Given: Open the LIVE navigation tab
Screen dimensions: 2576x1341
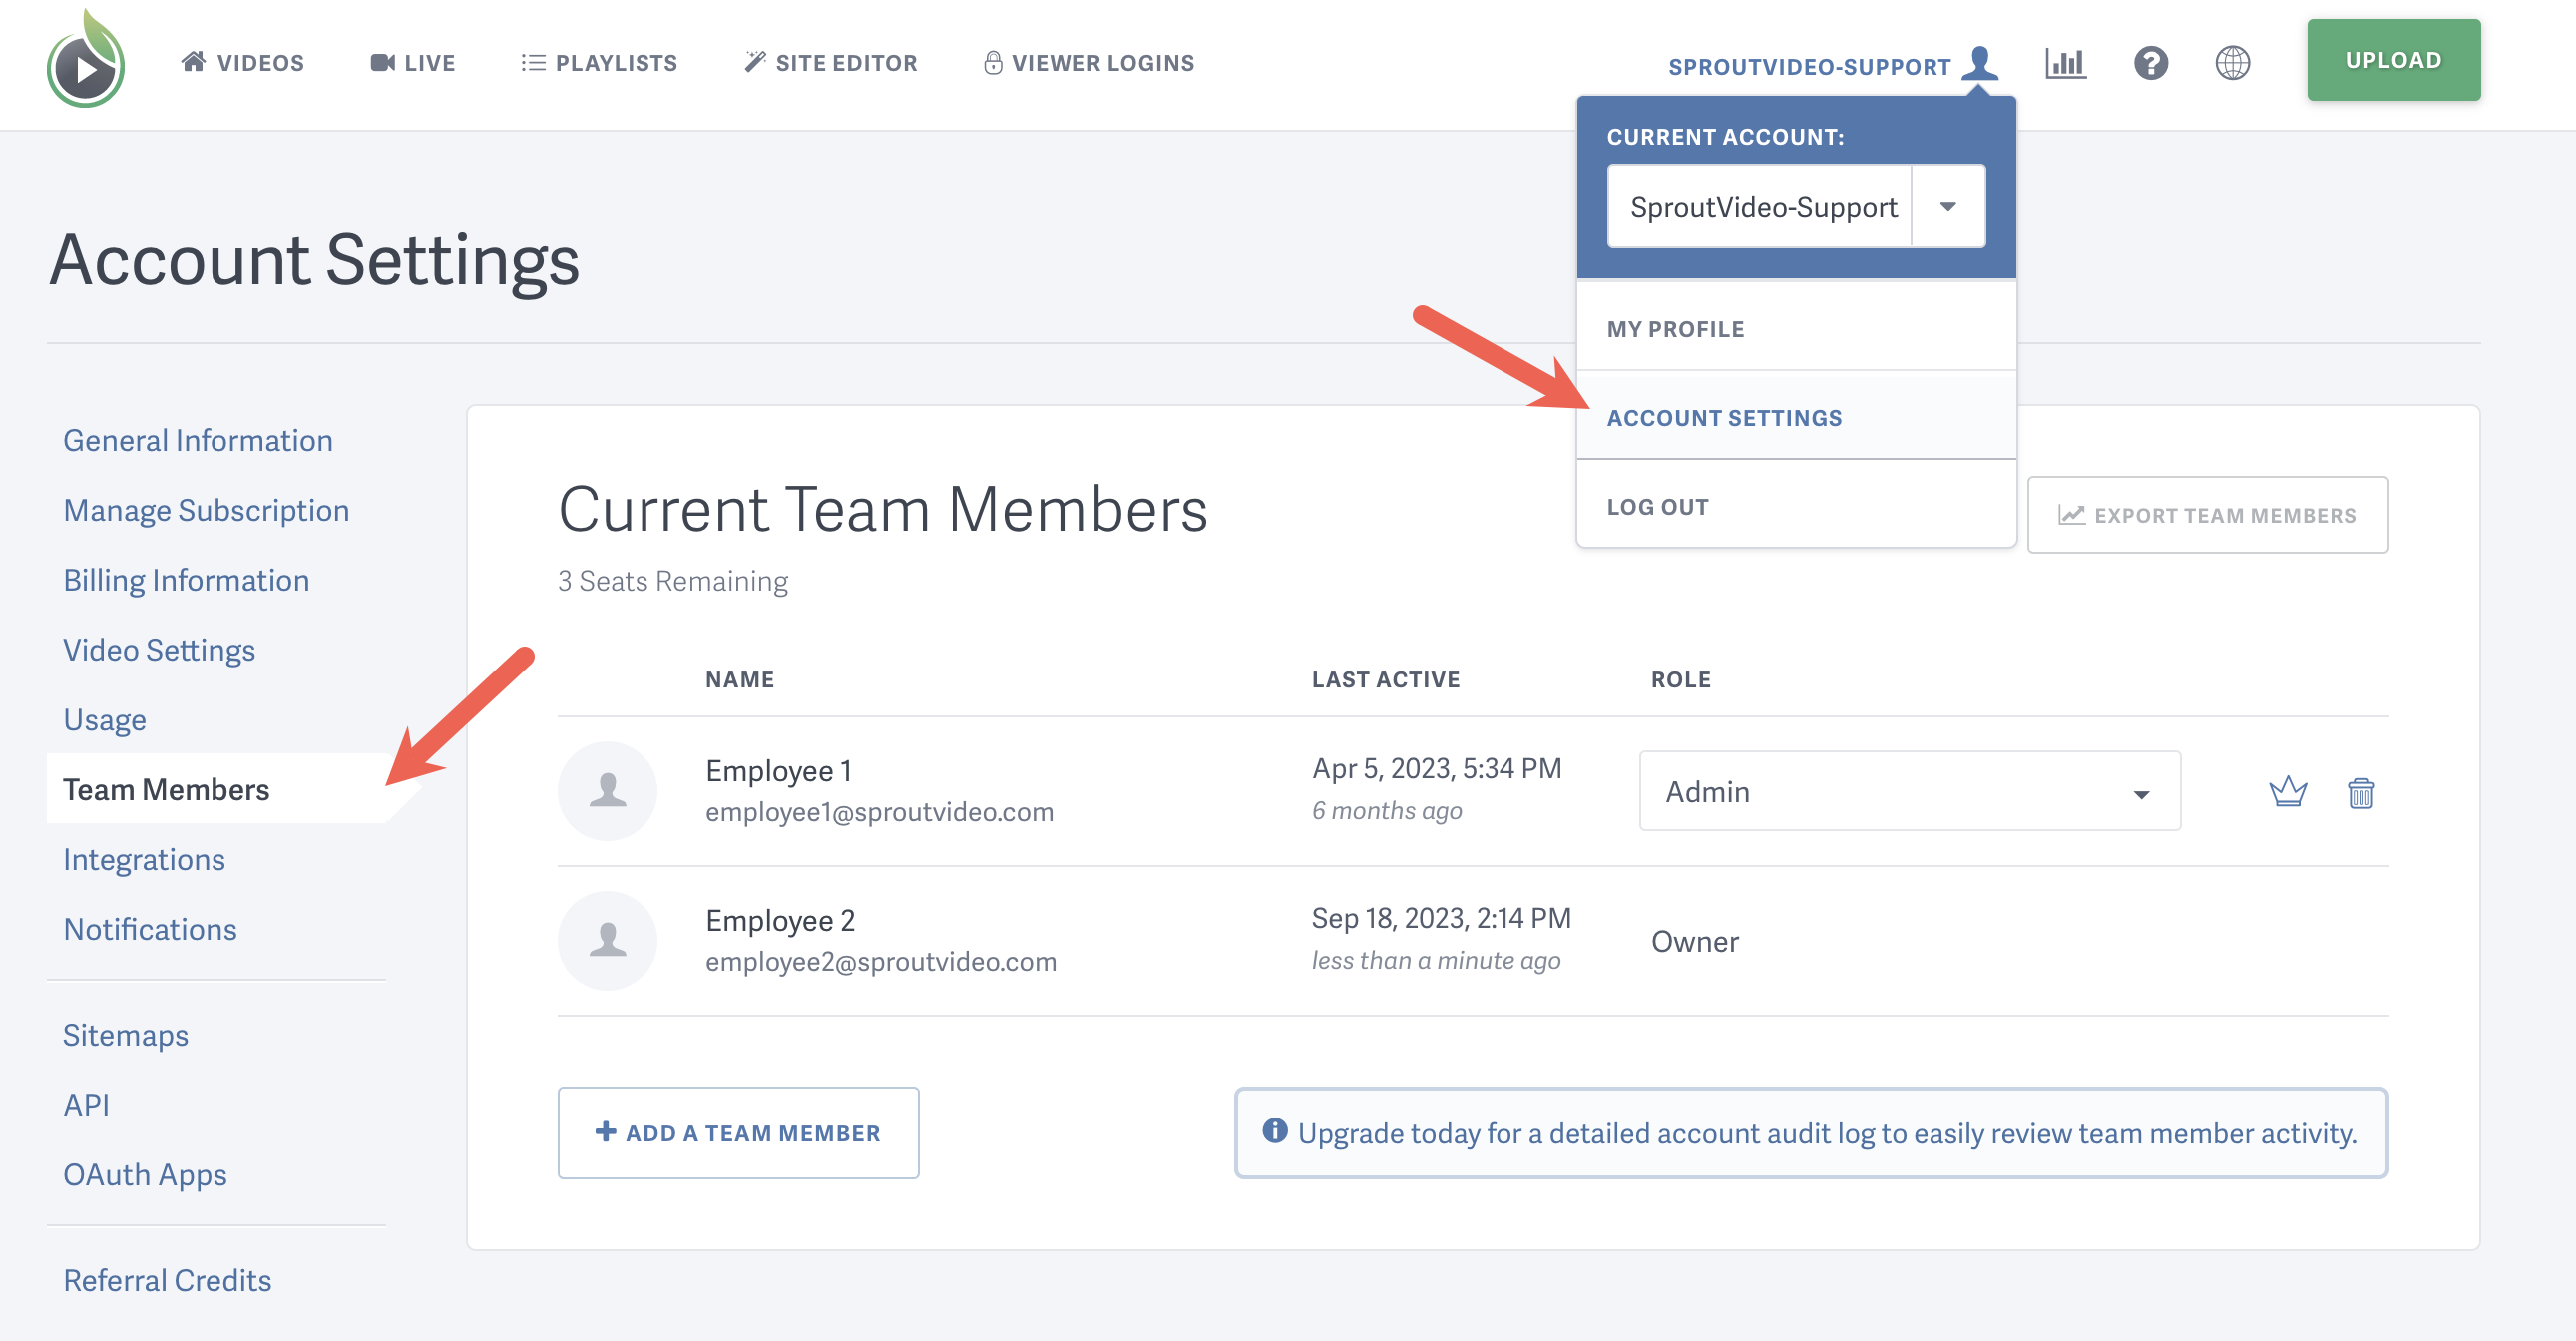Looking at the screenshot, I should coord(412,63).
